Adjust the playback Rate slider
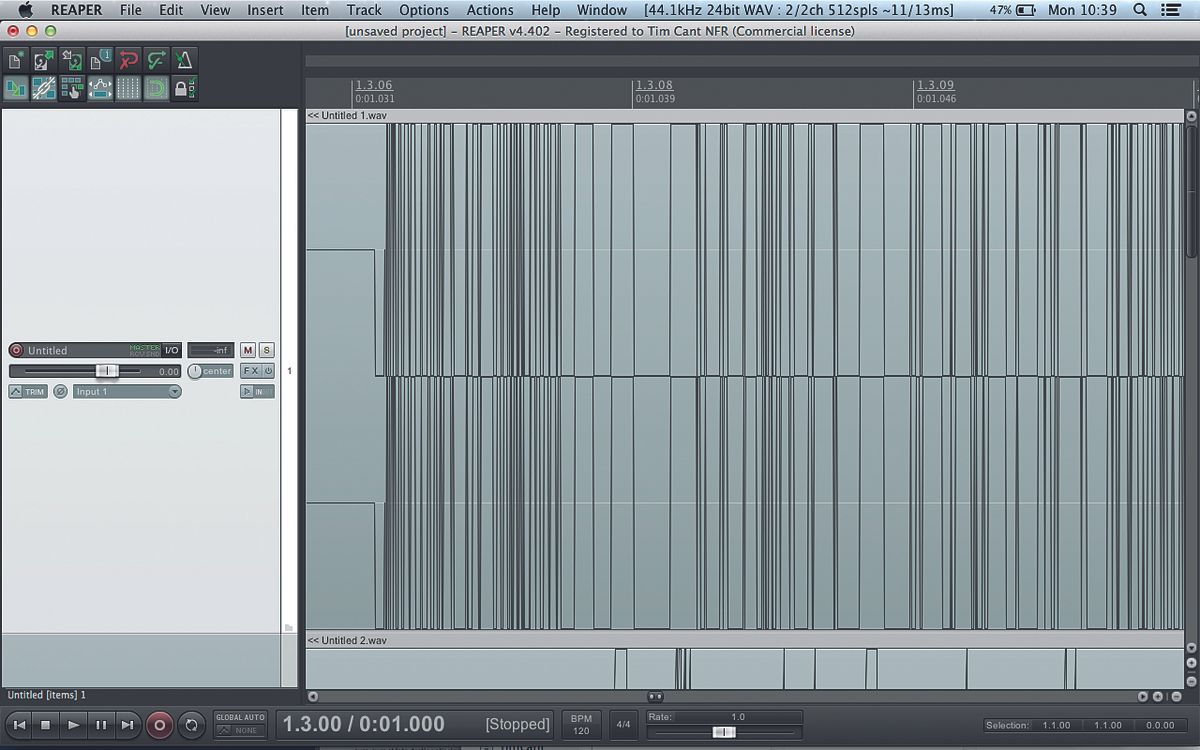The image size is (1200, 750). click(722, 730)
